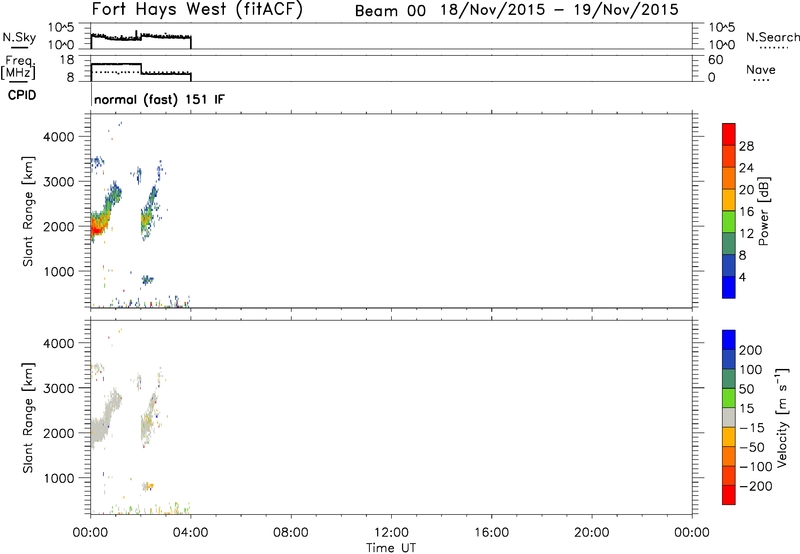Click the '1000' tick on velocity panel
The image size is (800, 554).
59,478
